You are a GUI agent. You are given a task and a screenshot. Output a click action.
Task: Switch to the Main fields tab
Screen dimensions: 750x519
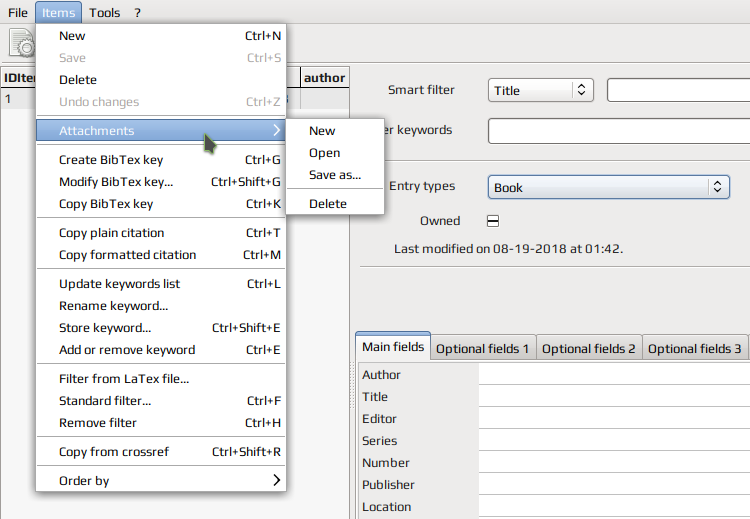(x=393, y=347)
